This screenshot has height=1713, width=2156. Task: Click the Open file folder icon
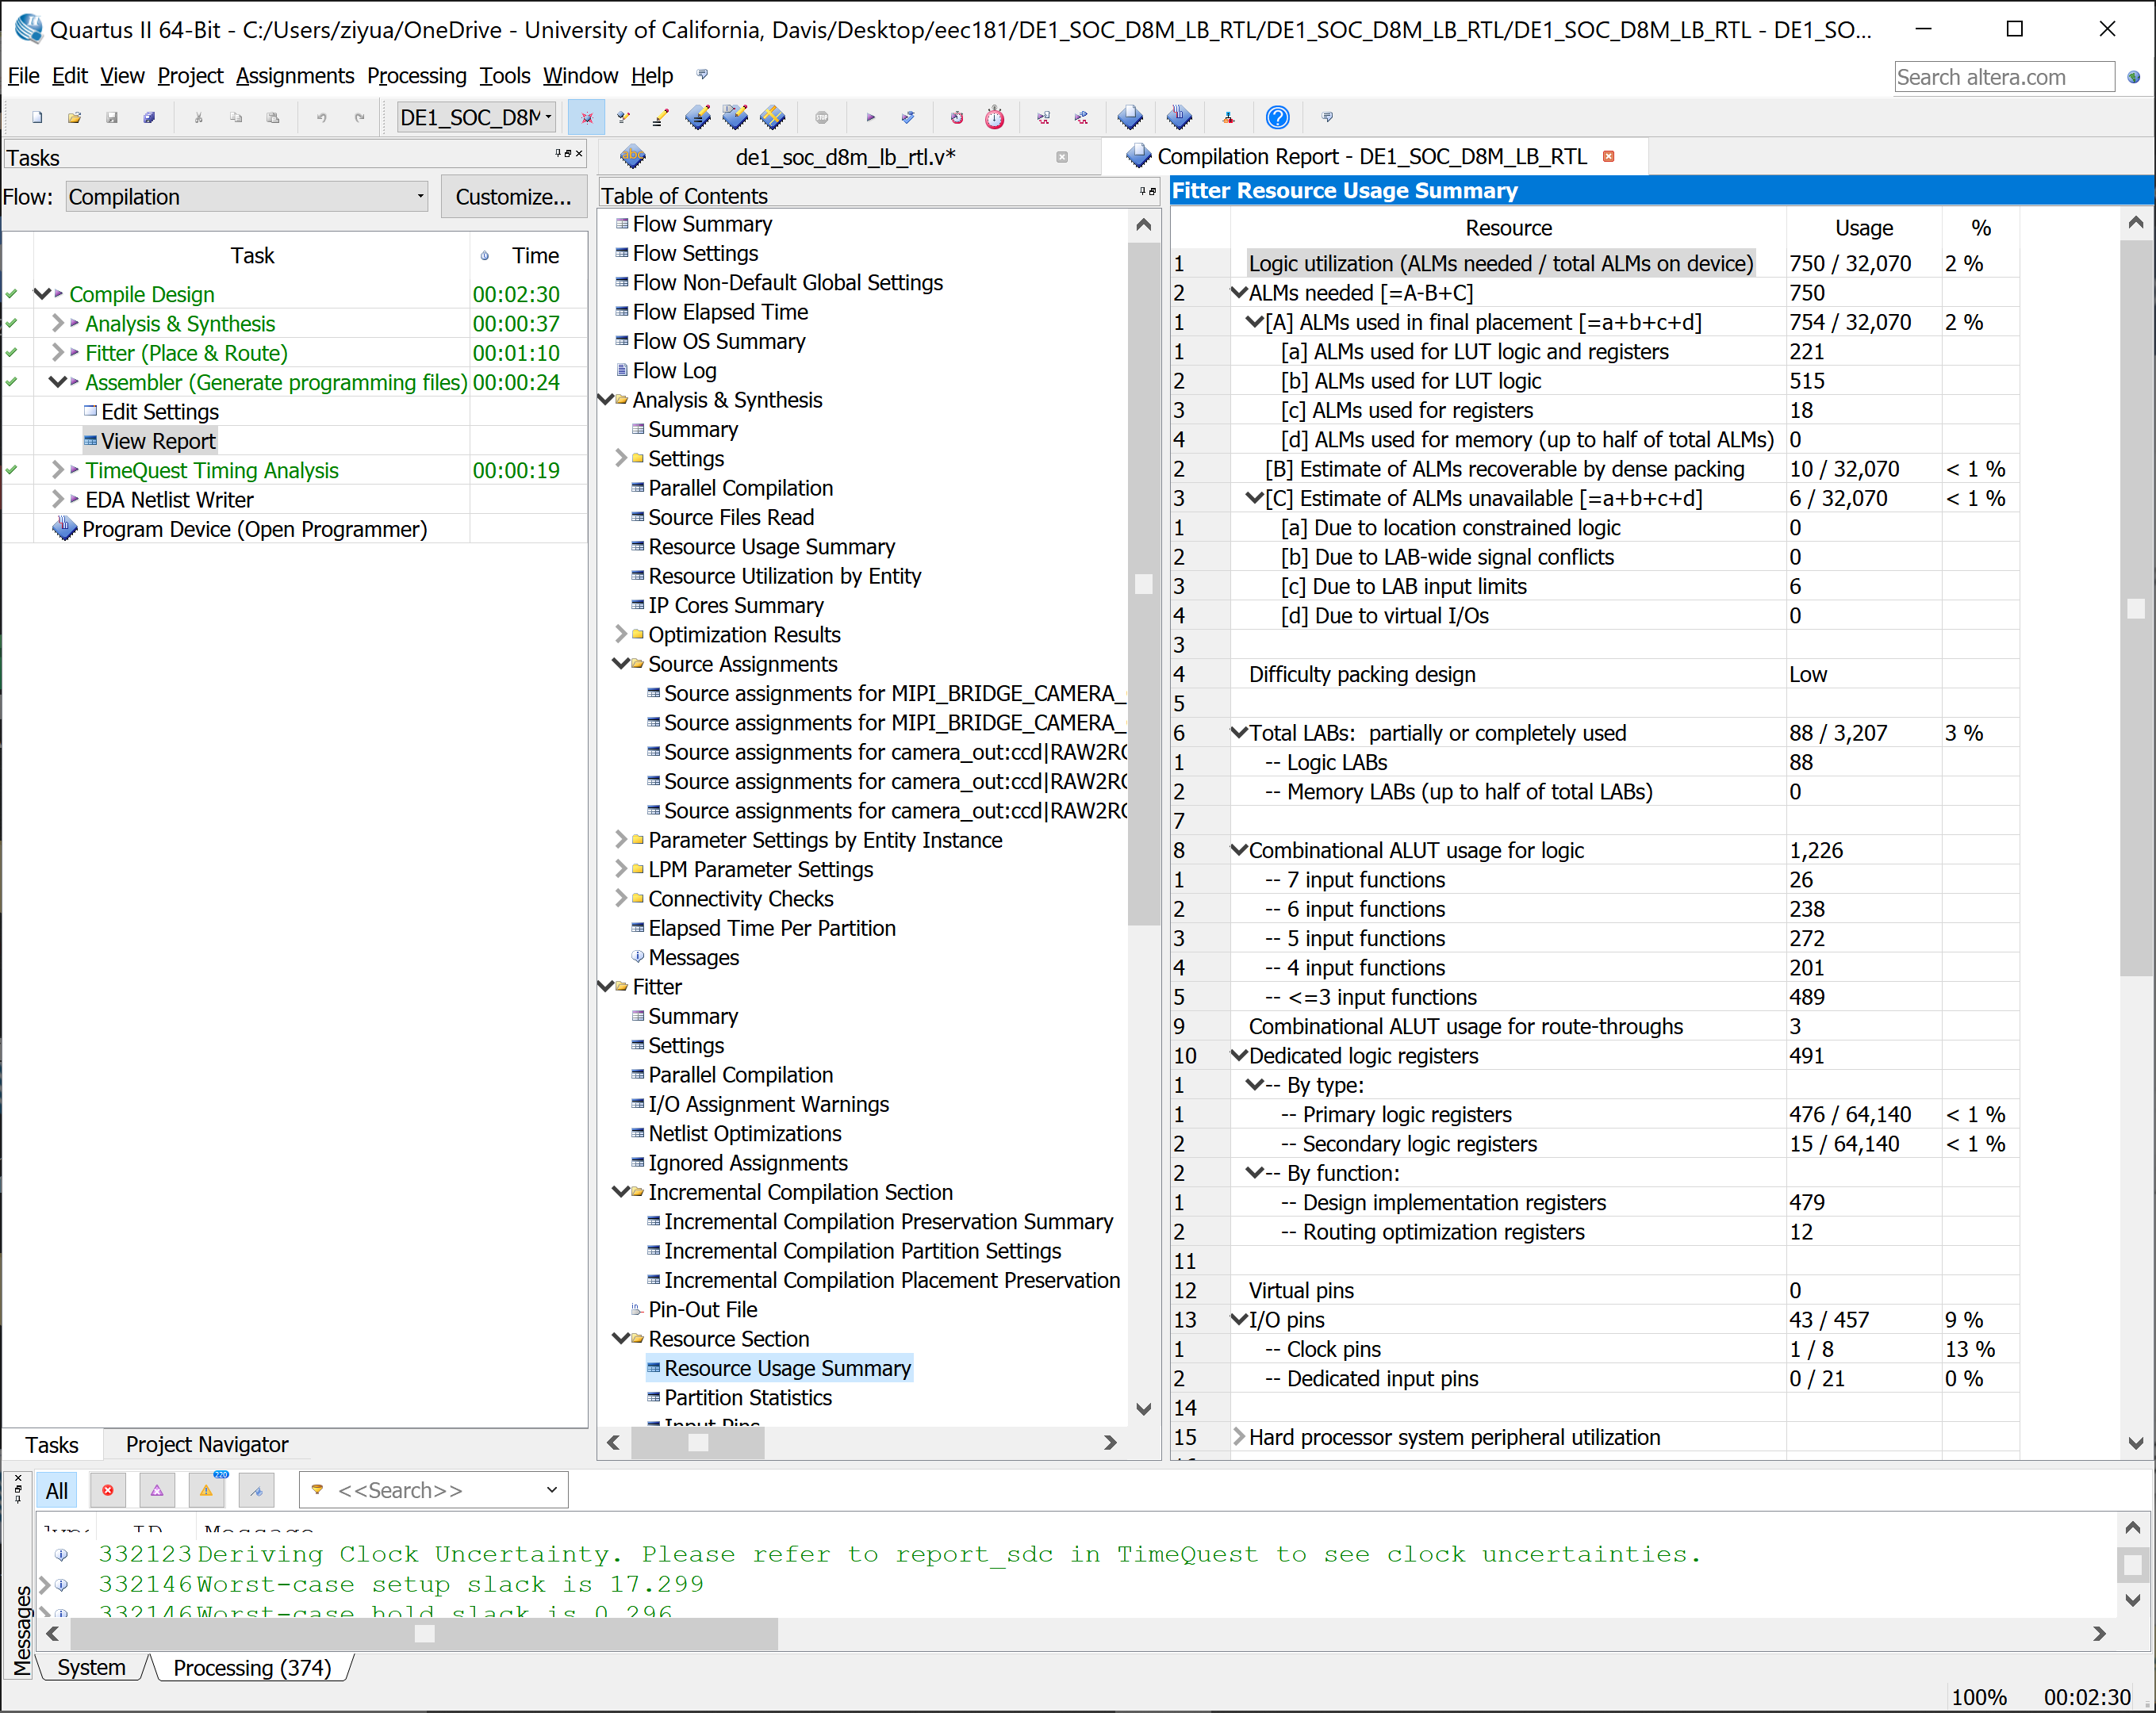[x=74, y=118]
